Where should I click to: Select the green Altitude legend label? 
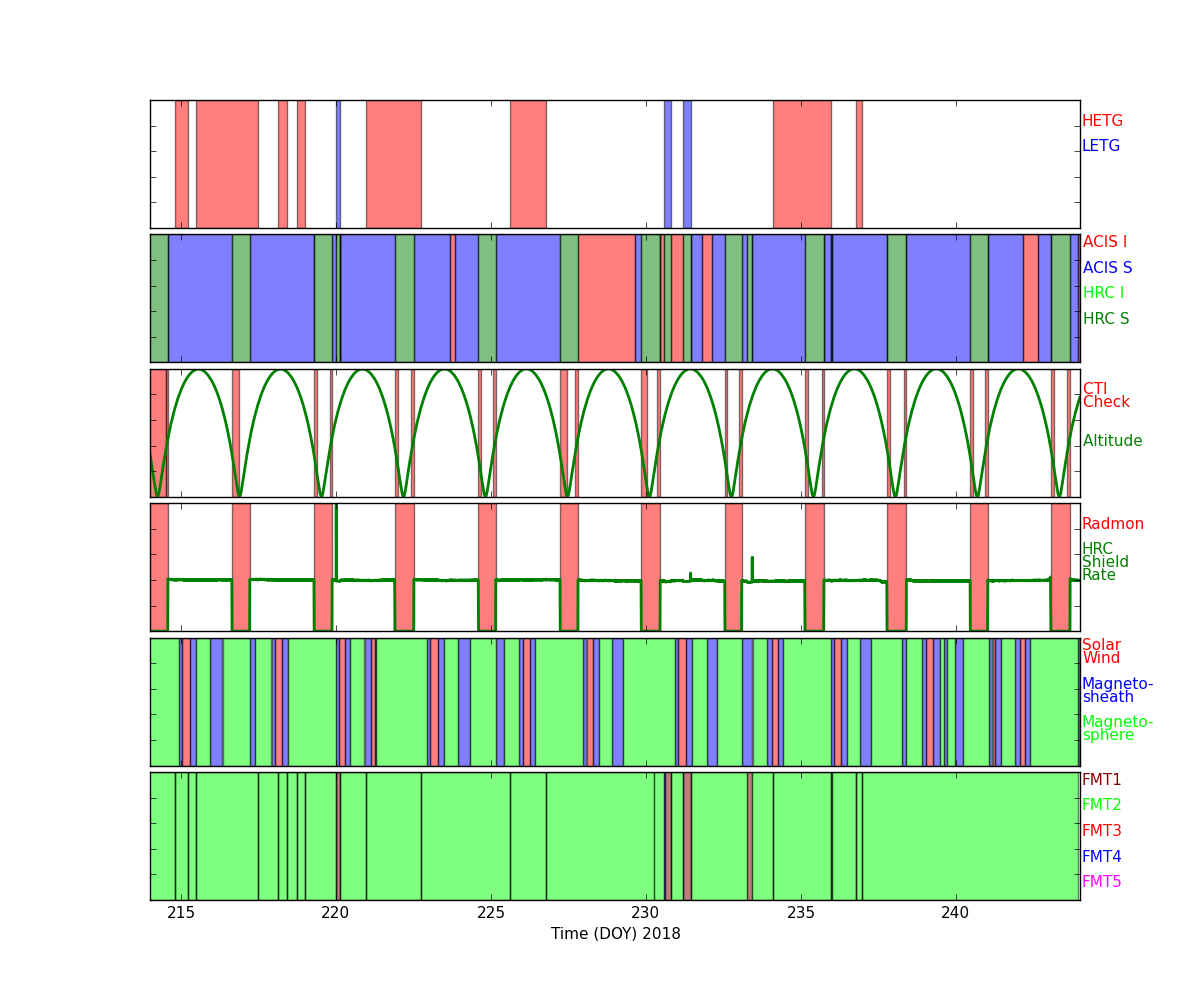tap(1112, 441)
